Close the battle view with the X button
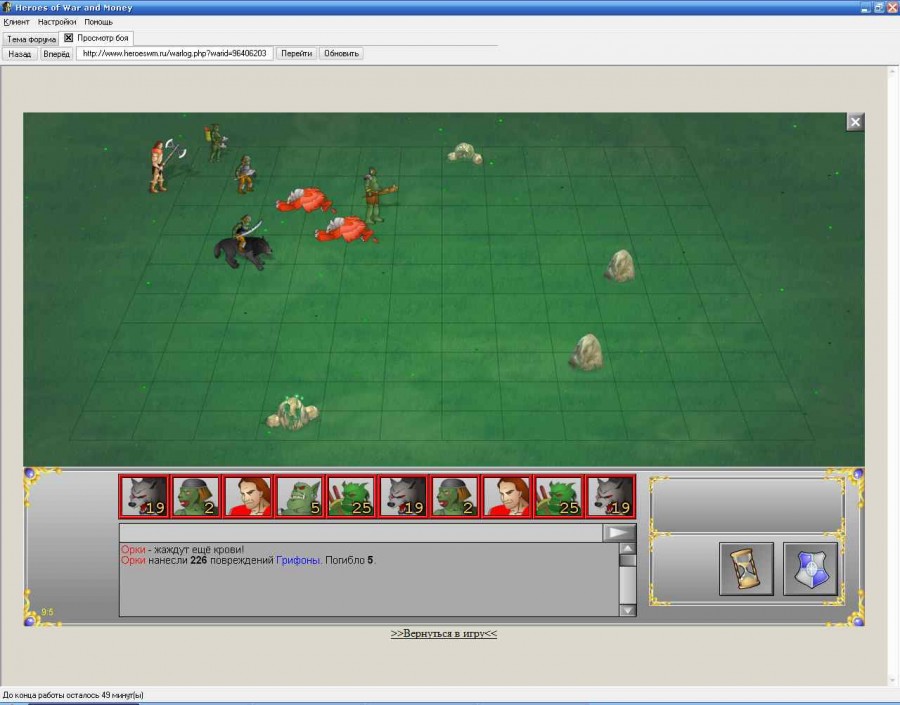This screenshot has width=900, height=705. [x=855, y=122]
